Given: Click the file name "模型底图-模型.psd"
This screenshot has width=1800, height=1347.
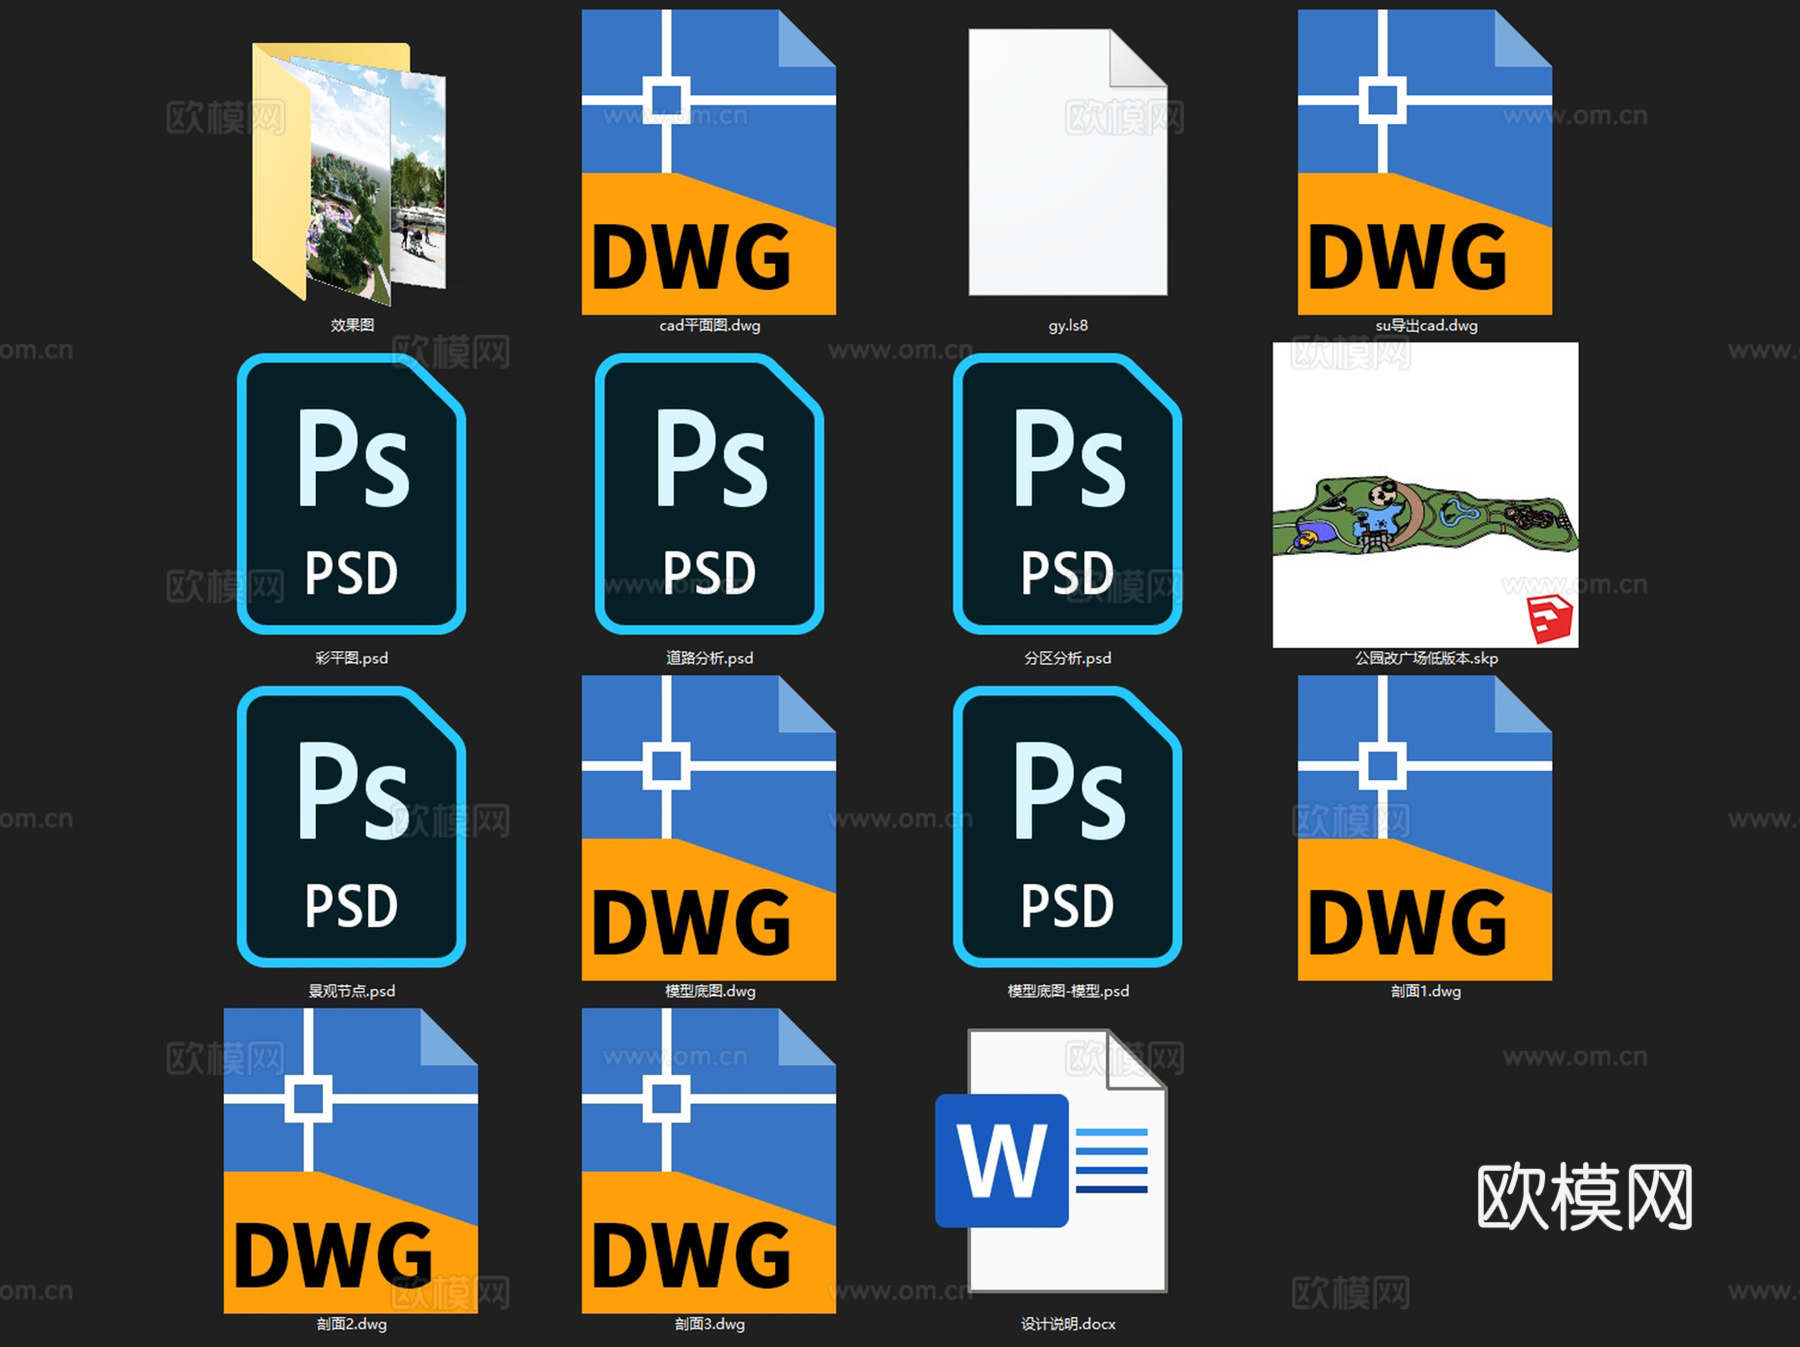Looking at the screenshot, I should click(1068, 991).
